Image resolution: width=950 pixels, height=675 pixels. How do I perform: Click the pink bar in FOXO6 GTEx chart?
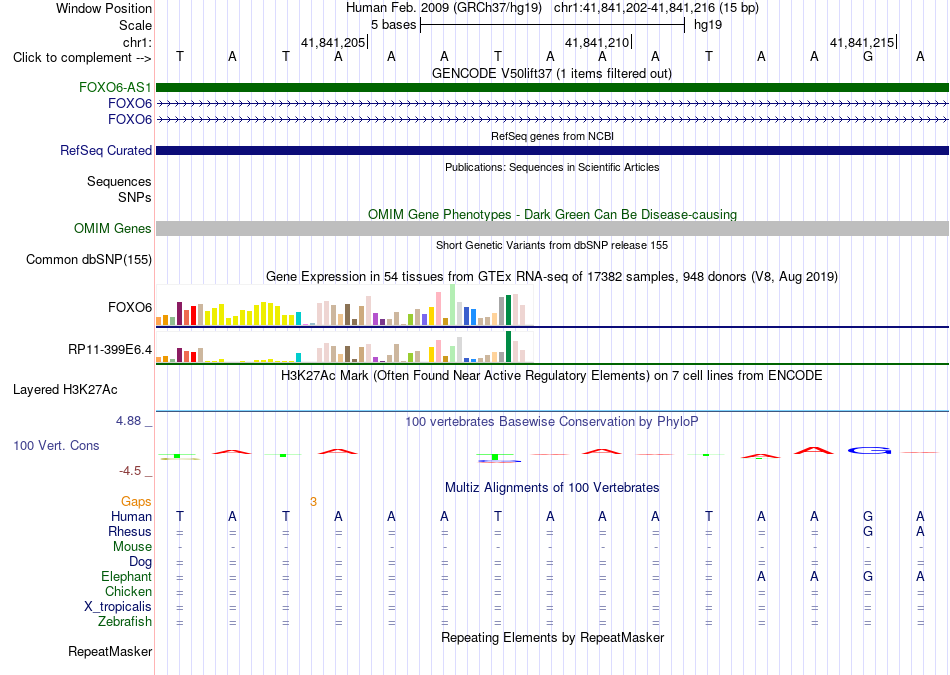(x=438, y=308)
